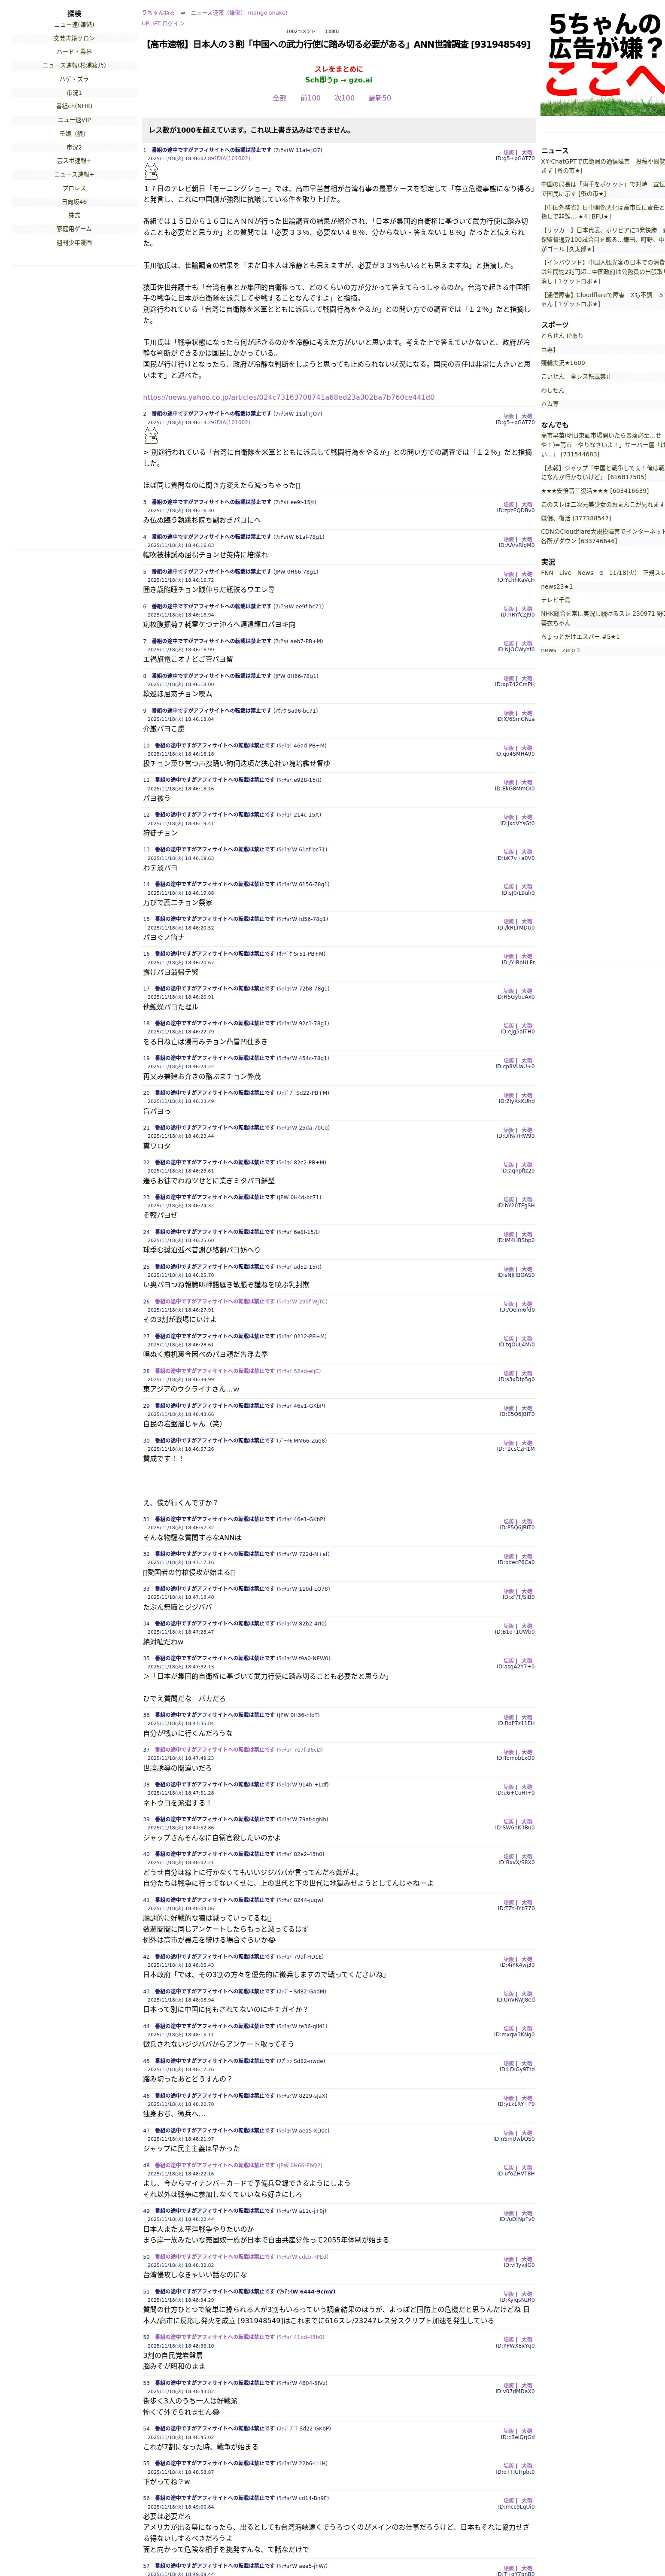
Task: Click 大砲 on post 5
Action: tap(527, 574)
